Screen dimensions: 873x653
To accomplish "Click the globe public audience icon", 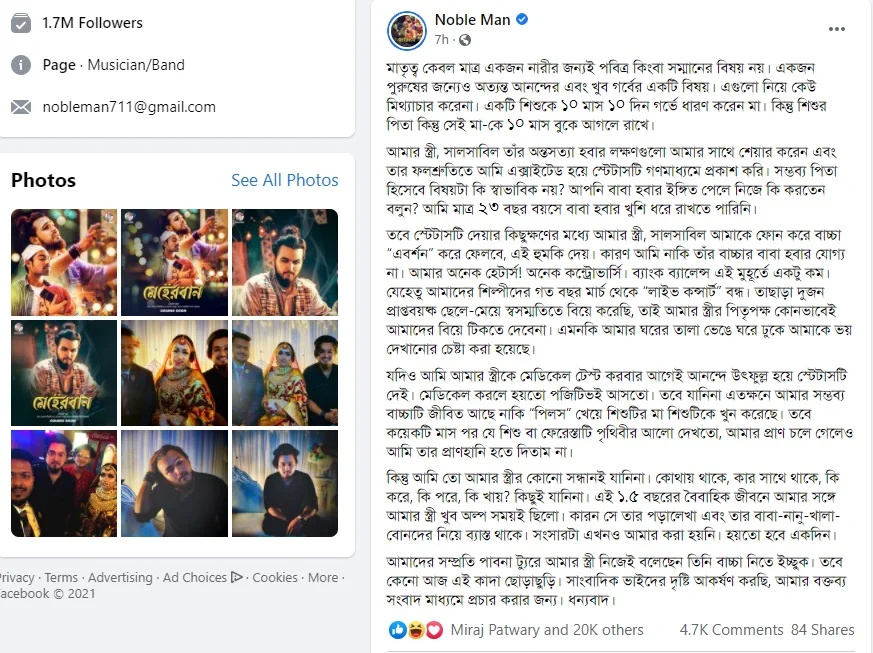I will [465, 40].
